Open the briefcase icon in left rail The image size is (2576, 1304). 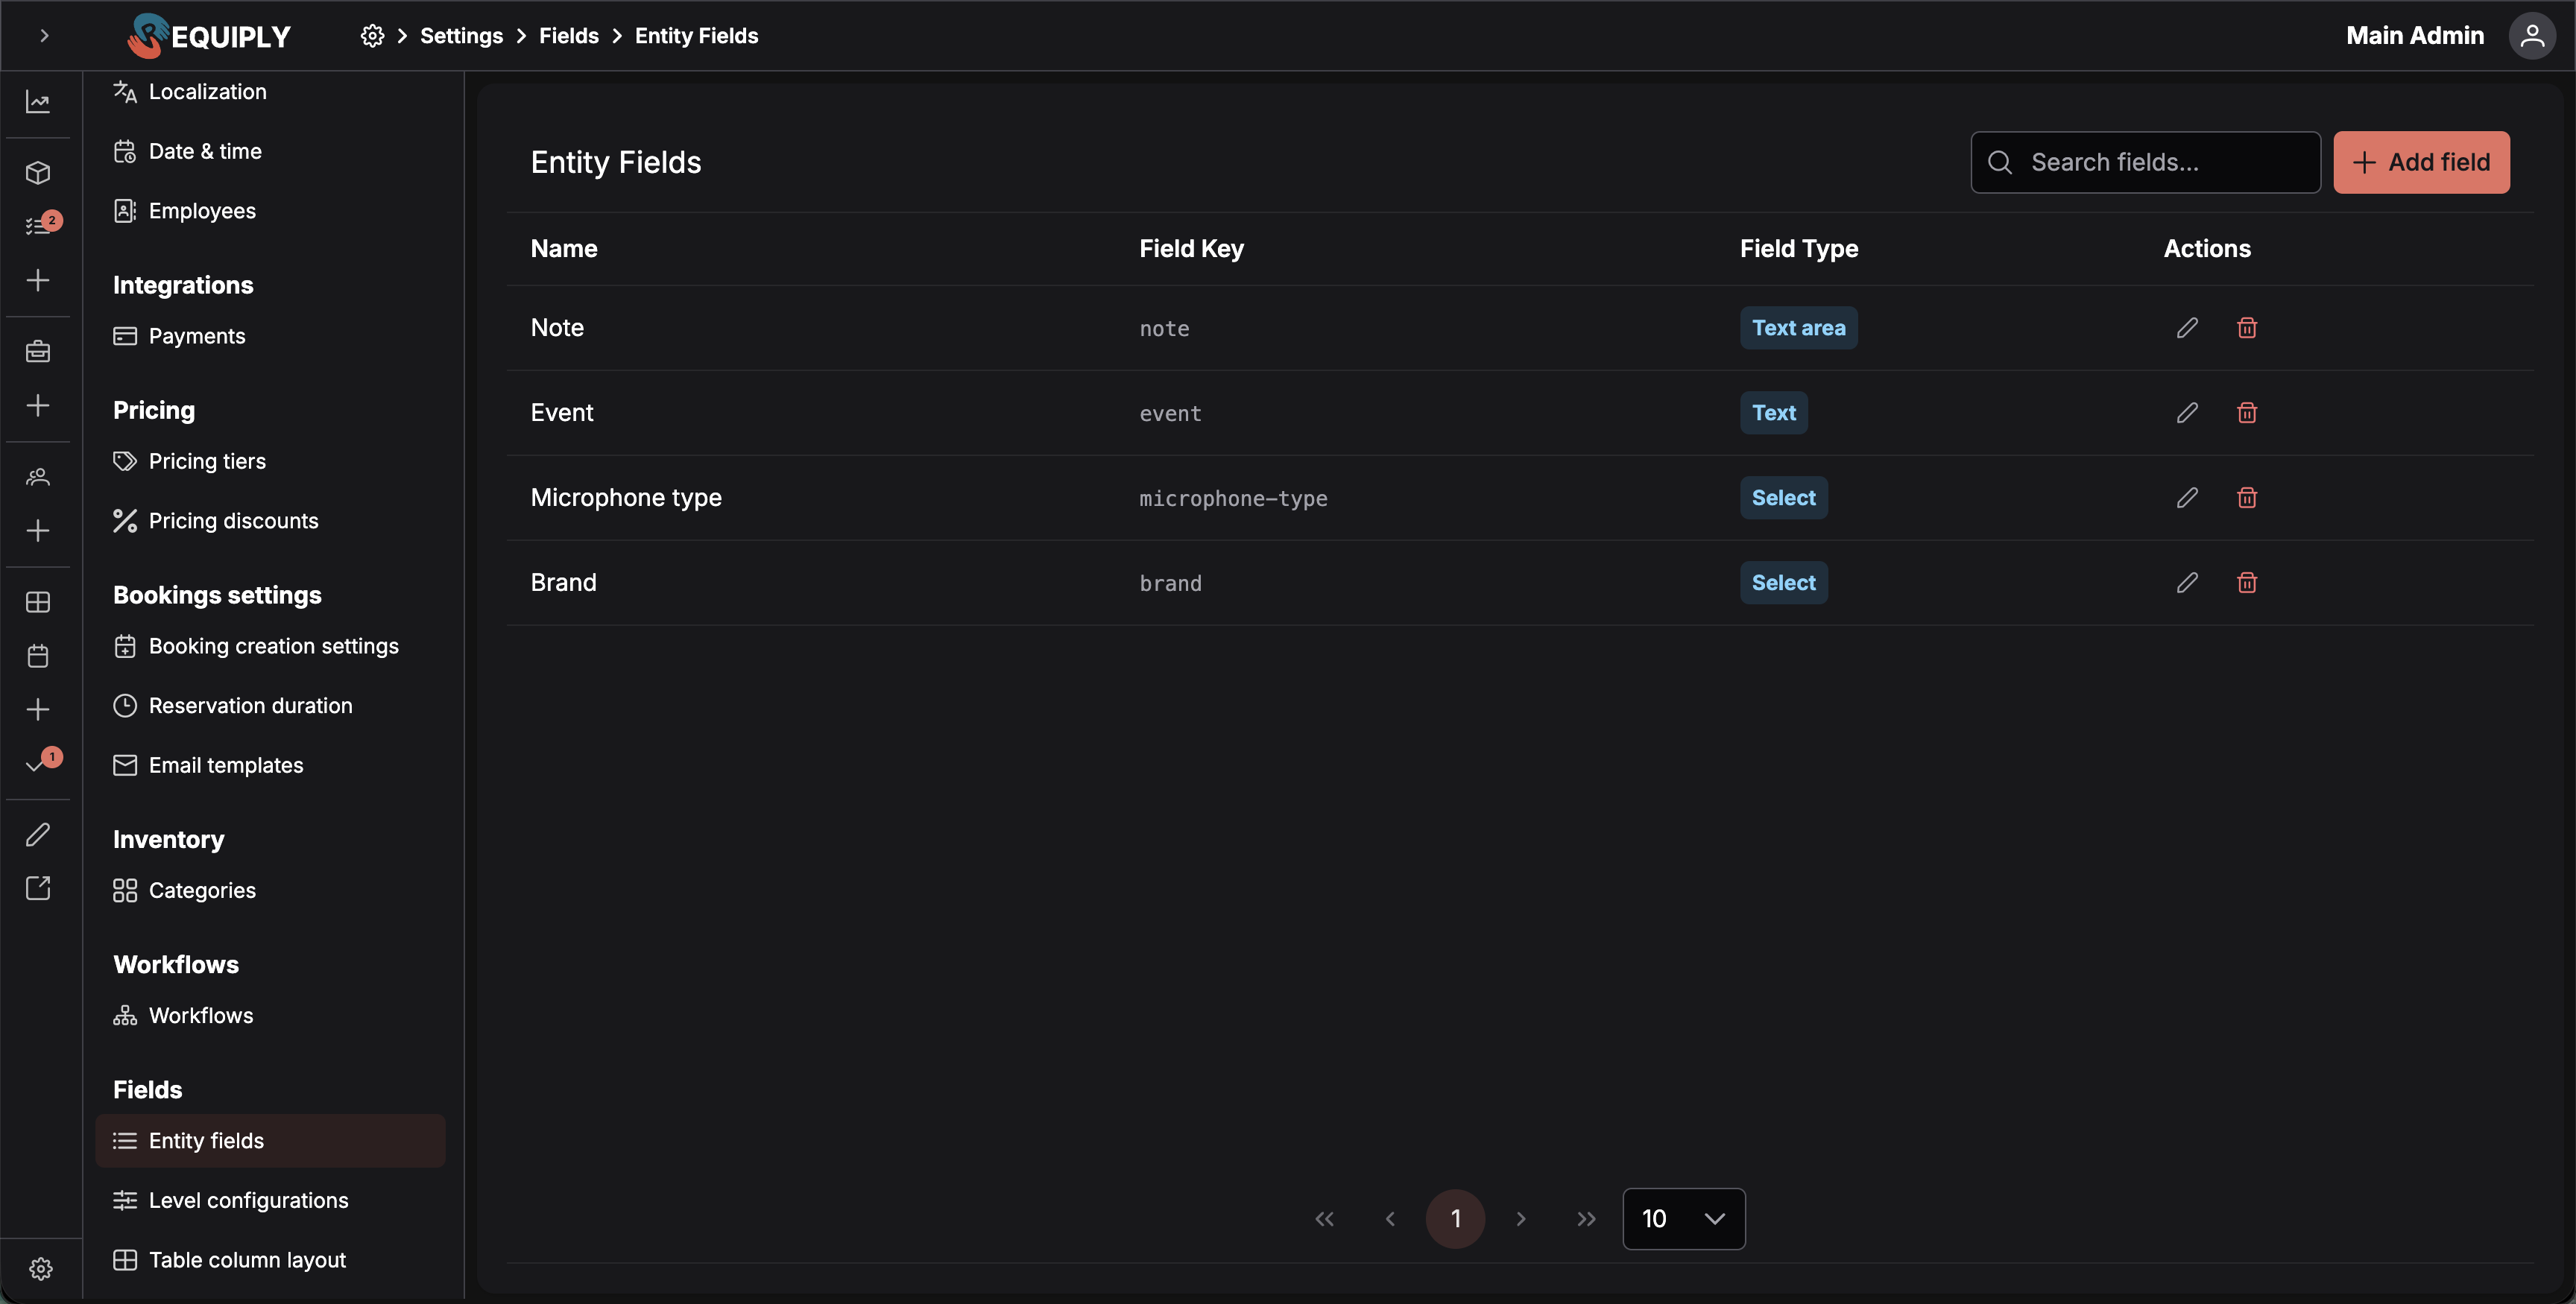(x=38, y=352)
